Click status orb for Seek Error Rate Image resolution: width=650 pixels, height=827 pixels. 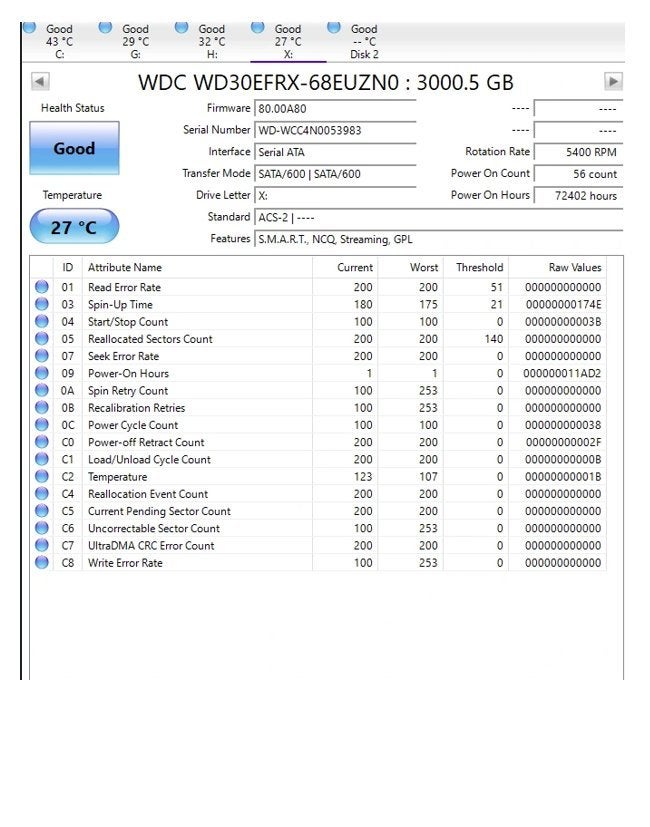coord(42,356)
